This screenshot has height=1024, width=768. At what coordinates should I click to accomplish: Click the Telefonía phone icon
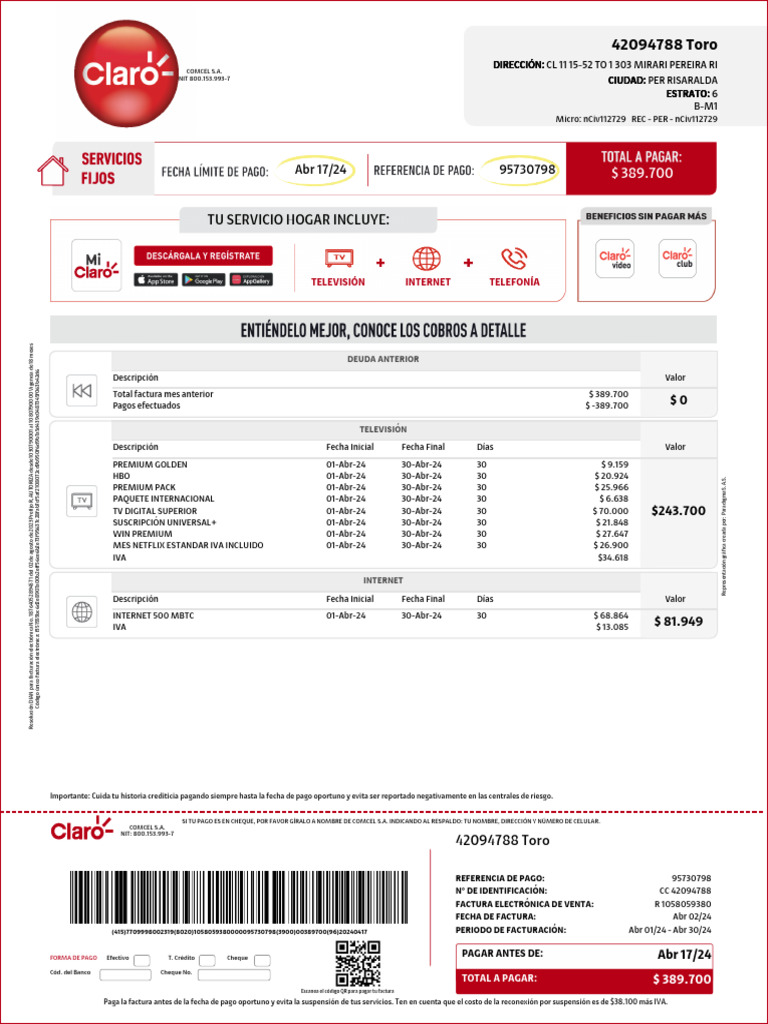click(514, 259)
